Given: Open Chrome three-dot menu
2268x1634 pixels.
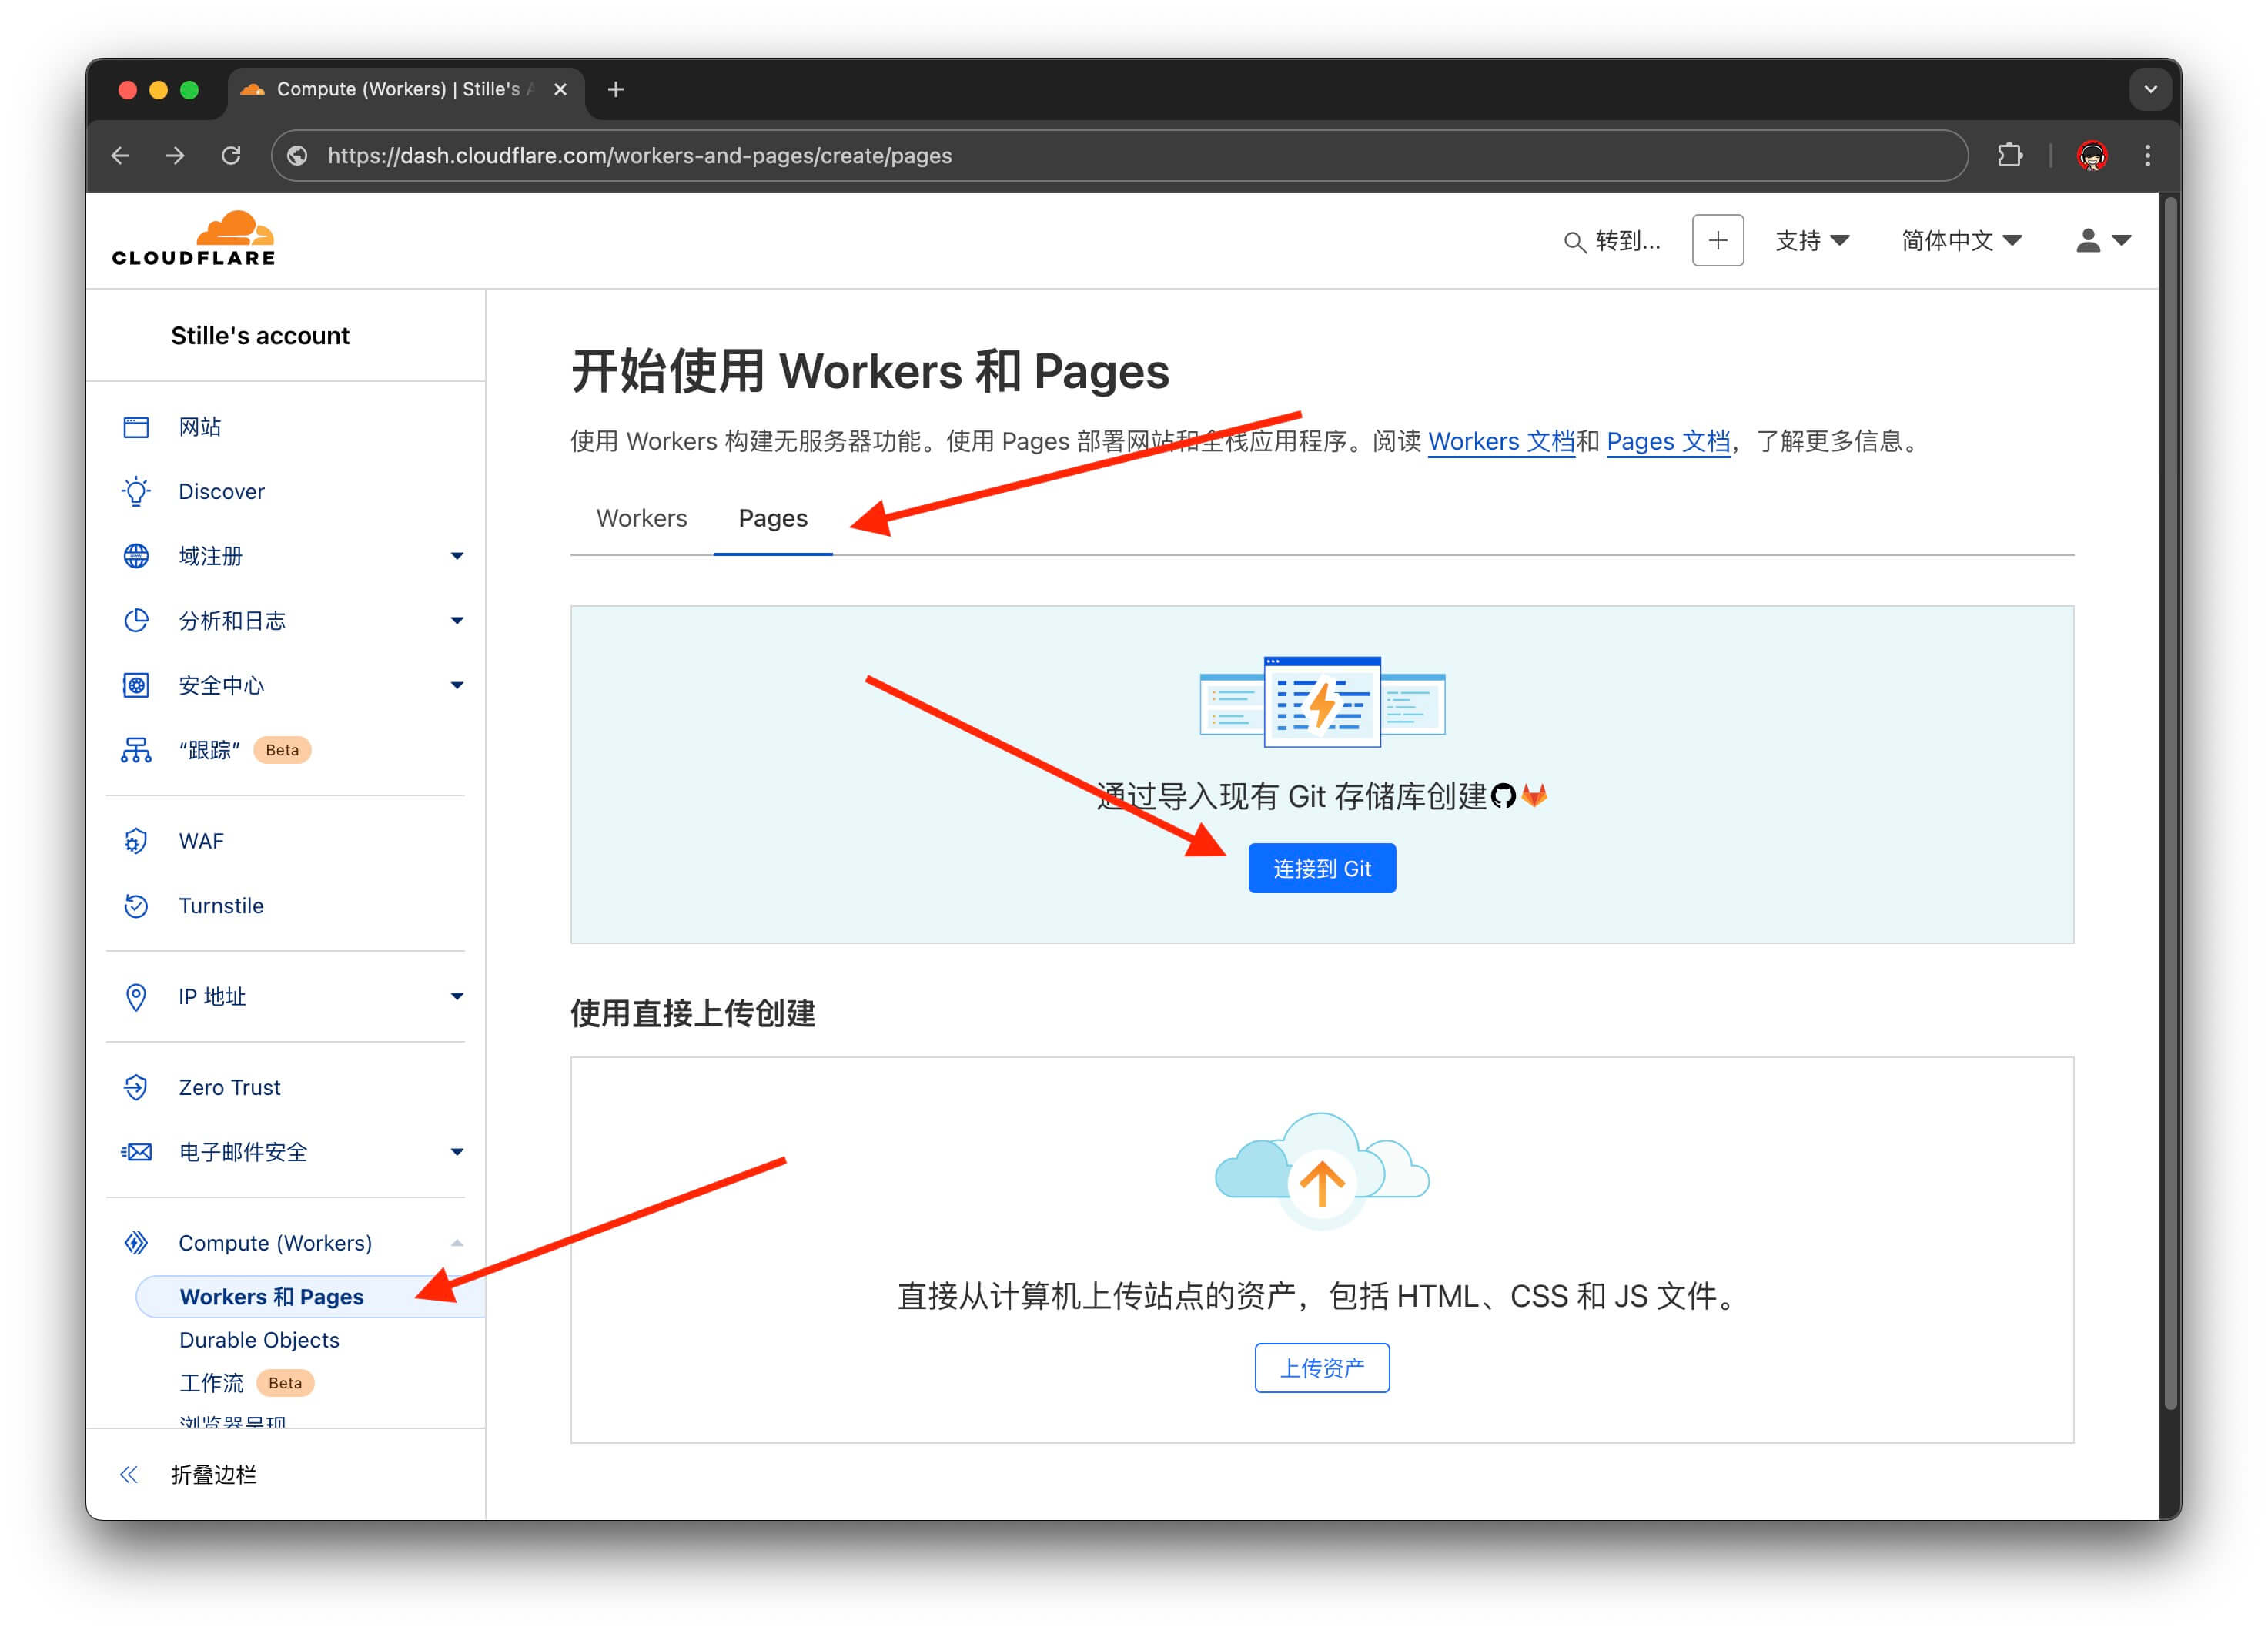Looking at the screenshot, I should coord(2147,156).
